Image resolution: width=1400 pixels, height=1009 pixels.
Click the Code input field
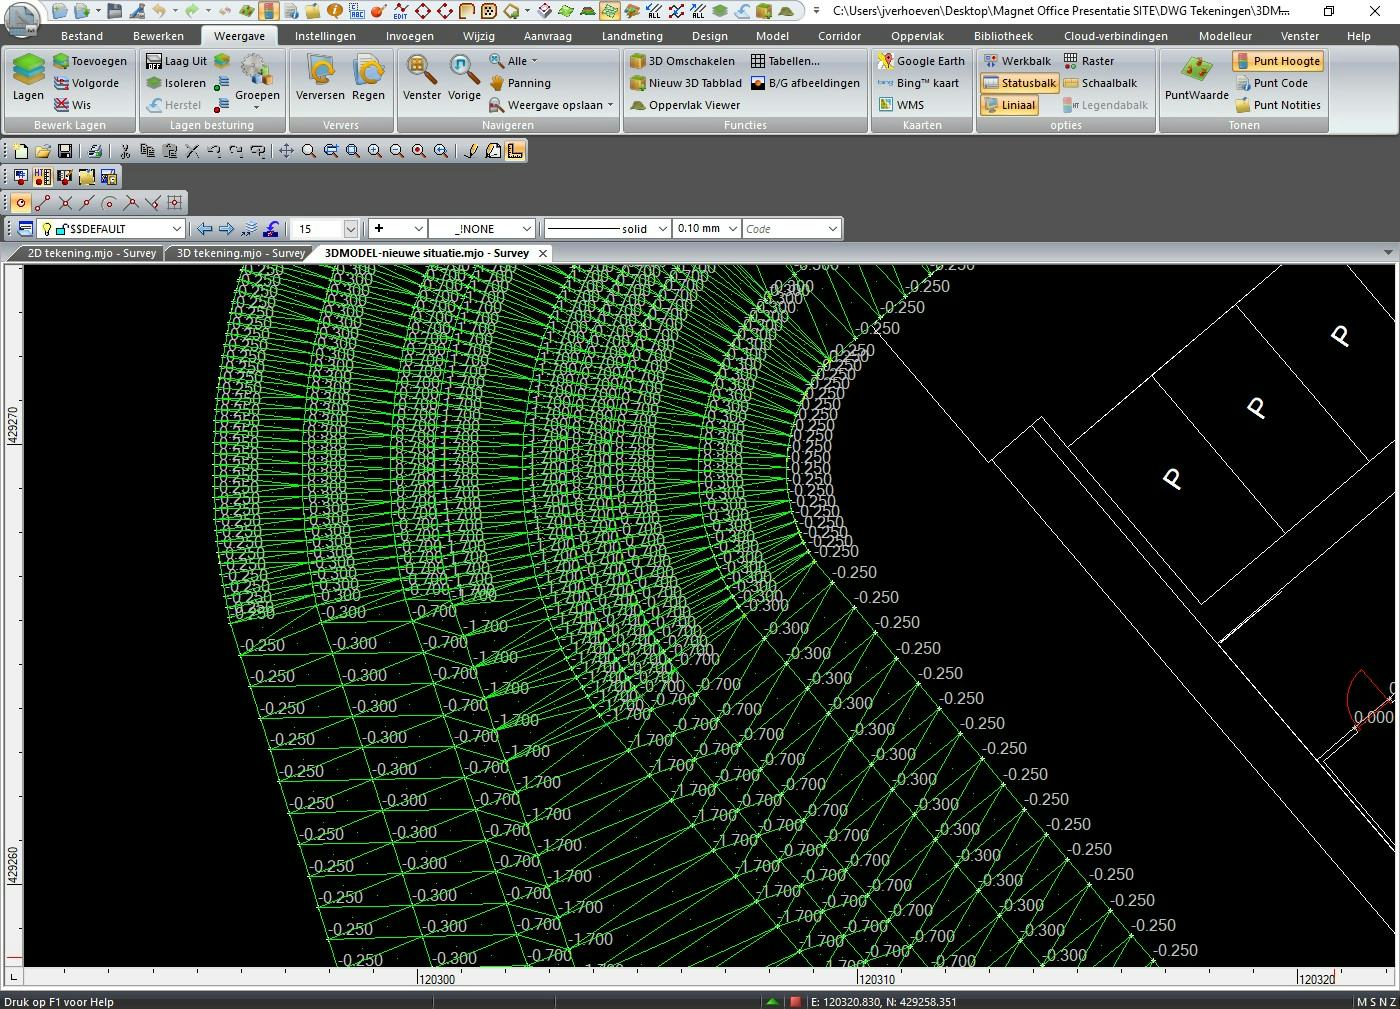tap(782, 229)
